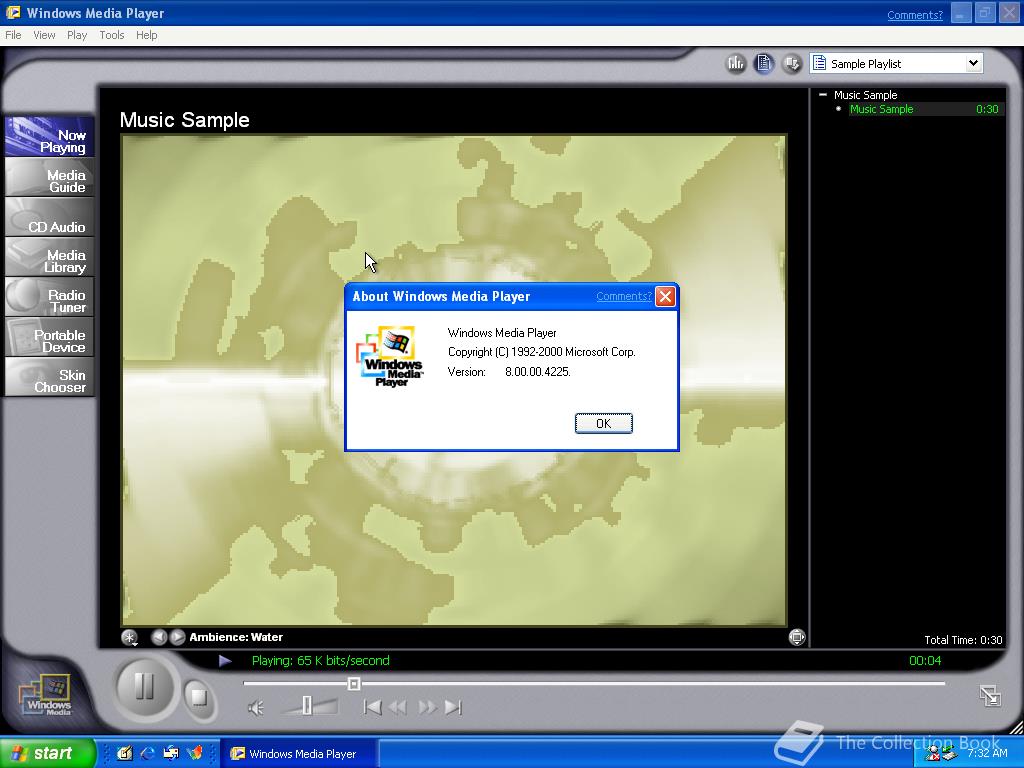Screen dimensions: 1024x768
Task: Click the play status arrow icon
Action: coord(225,661)
